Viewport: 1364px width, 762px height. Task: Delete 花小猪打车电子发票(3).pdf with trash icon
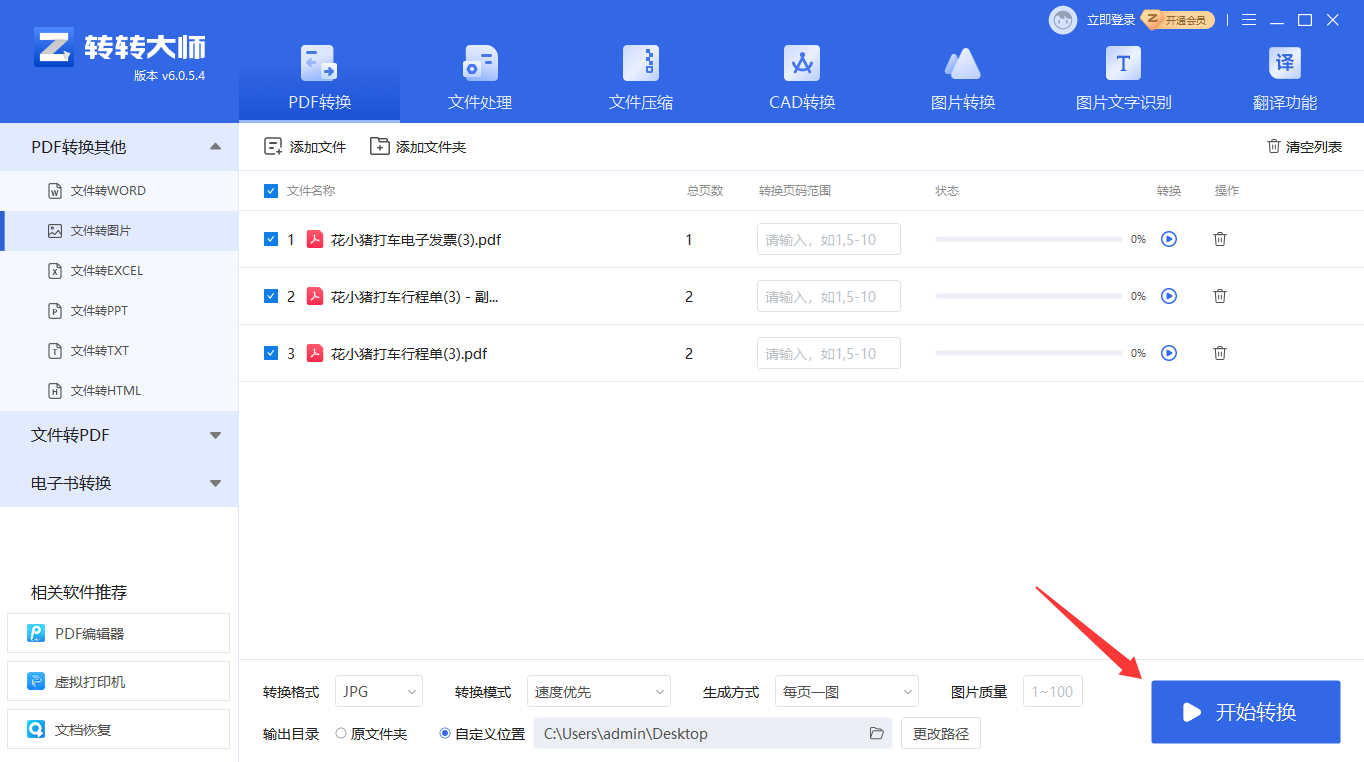click(x=1220, y=239)
